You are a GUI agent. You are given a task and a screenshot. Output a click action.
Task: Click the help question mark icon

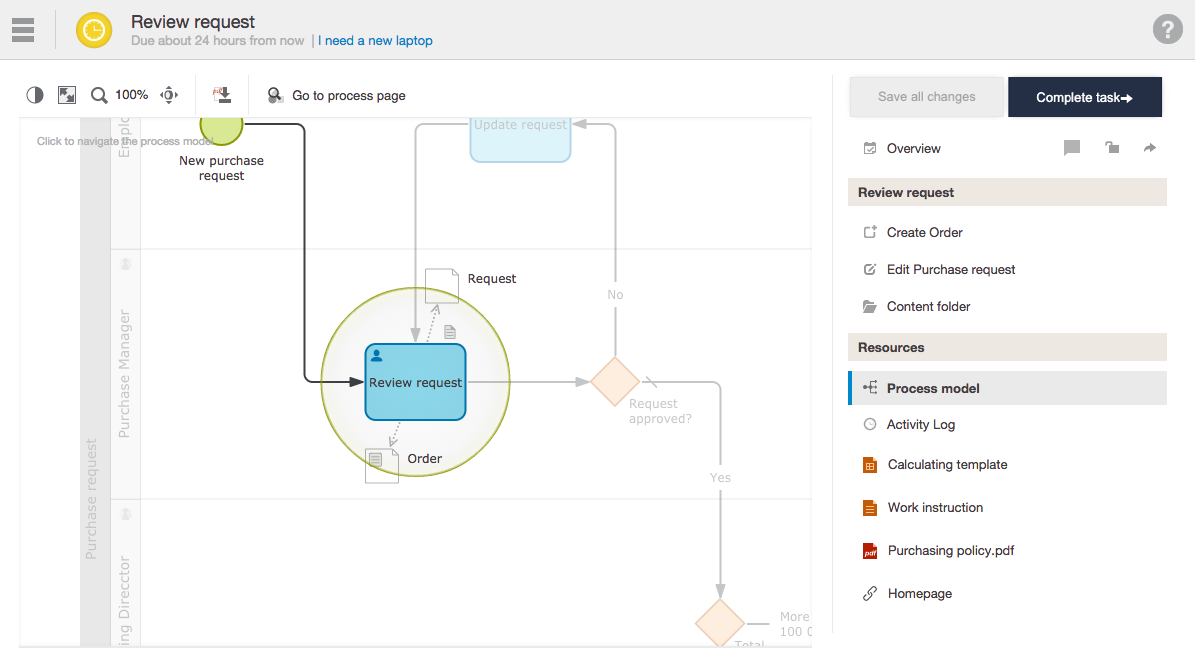[1167, 29]
